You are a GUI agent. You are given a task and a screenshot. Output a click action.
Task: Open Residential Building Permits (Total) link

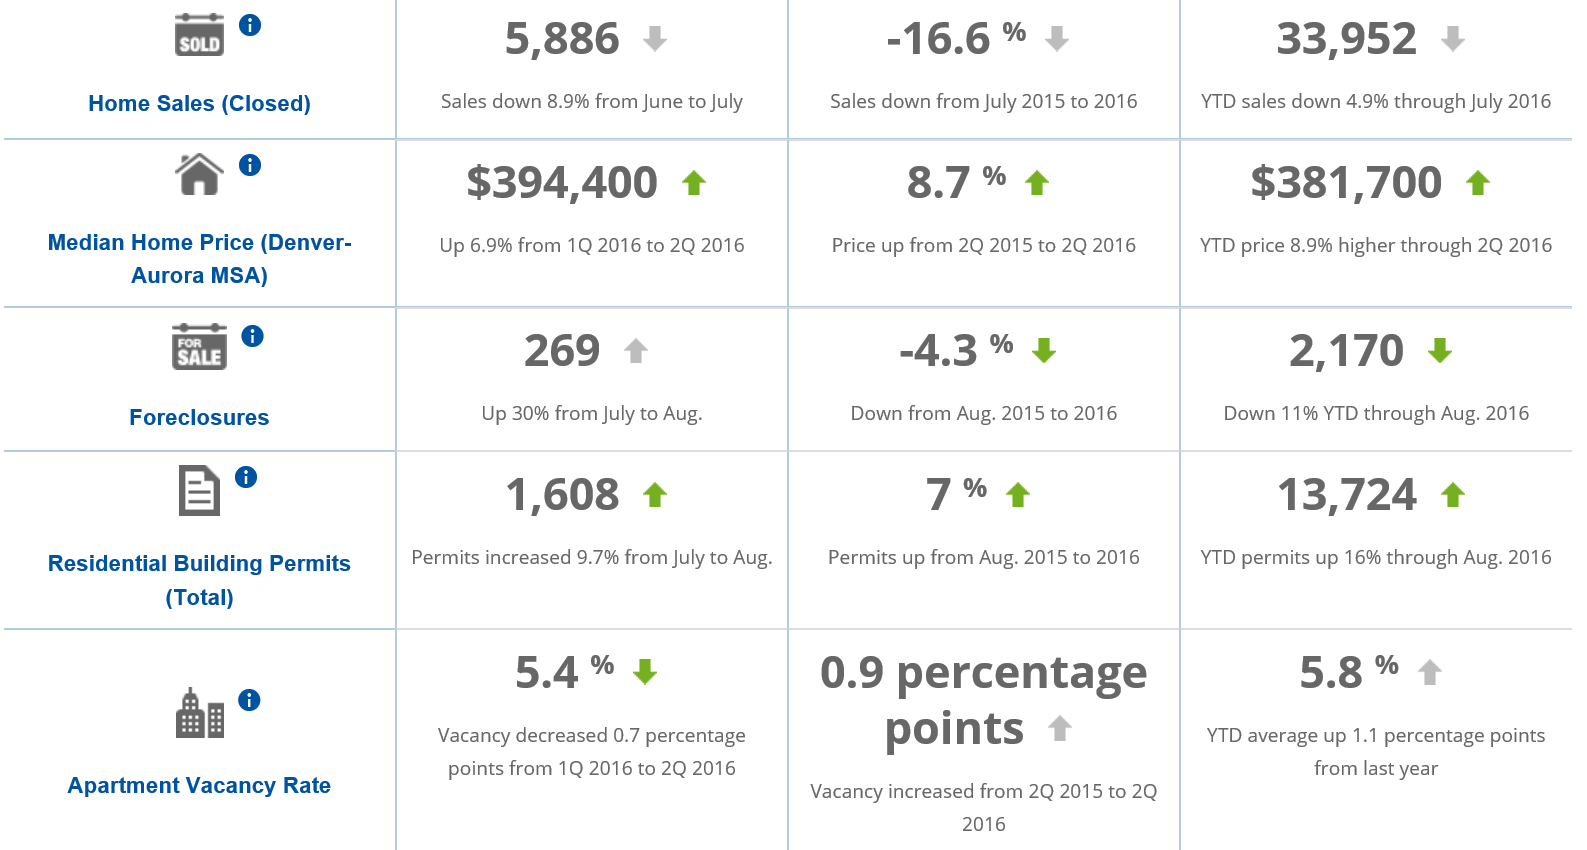pyautogui.click(x=199, y=580)
